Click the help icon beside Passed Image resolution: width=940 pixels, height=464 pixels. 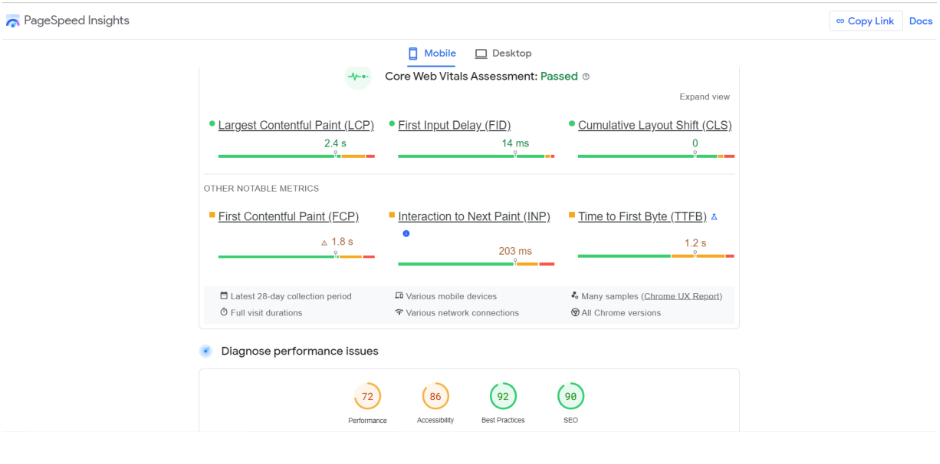(586, 76)
